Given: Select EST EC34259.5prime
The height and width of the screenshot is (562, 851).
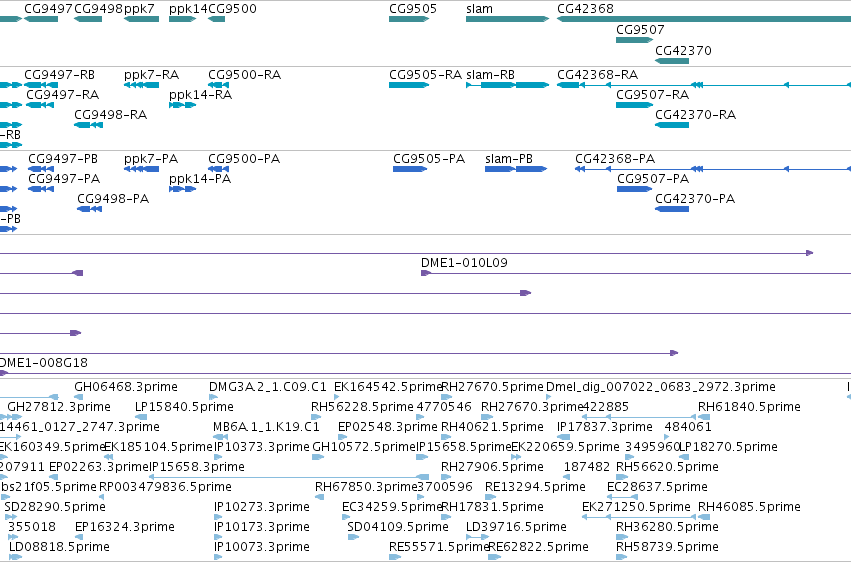Looking at the screenshot, I should (x=392, y=507).
